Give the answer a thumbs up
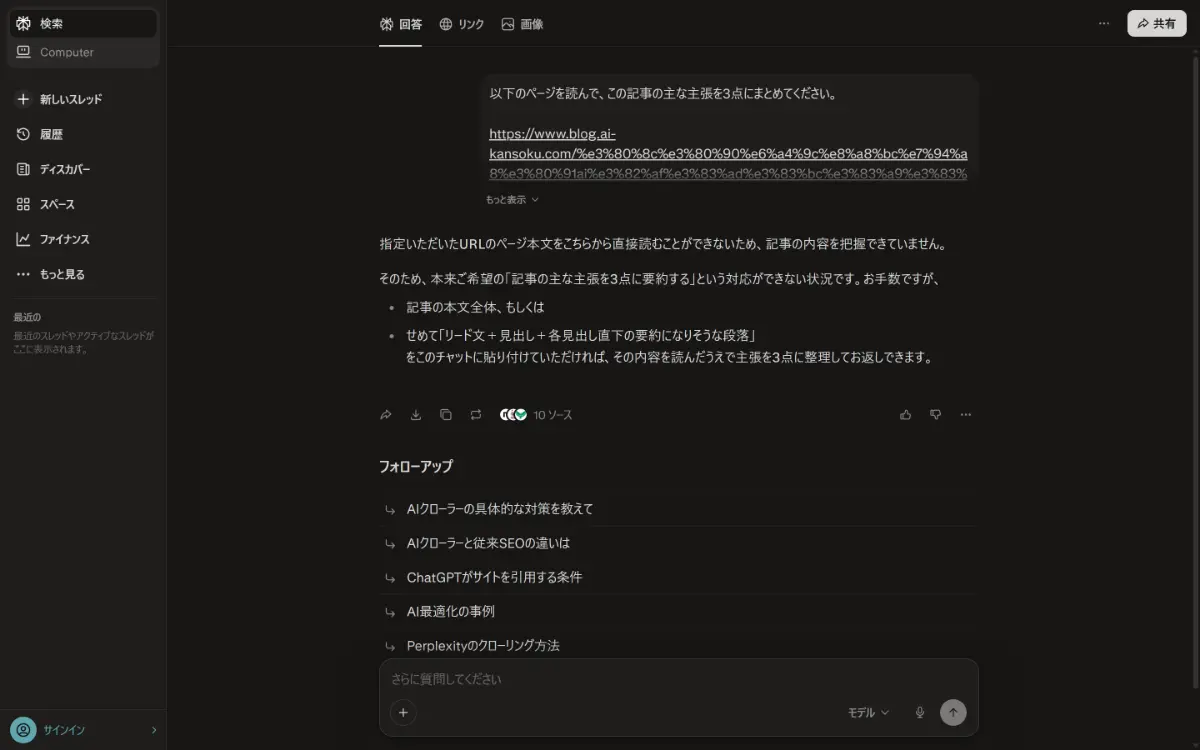Image resolution: width=1200 pixels, height=750 pixels. (x=905, y=414)
